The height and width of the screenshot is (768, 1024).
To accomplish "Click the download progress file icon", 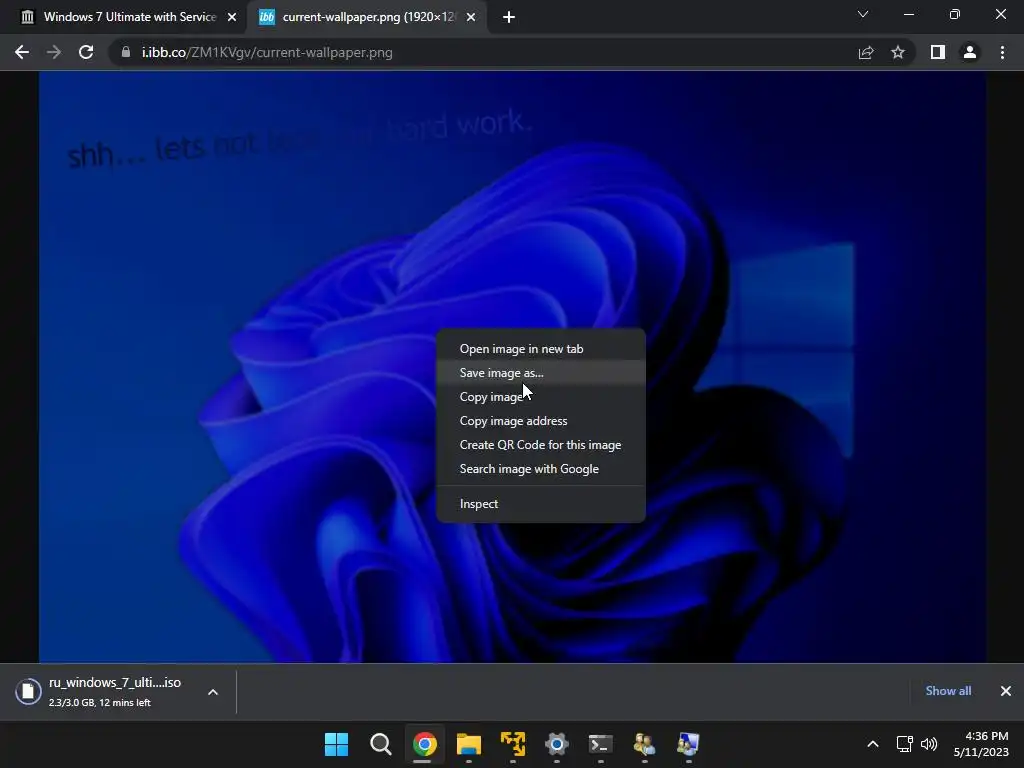I will [x=29, y=691].
